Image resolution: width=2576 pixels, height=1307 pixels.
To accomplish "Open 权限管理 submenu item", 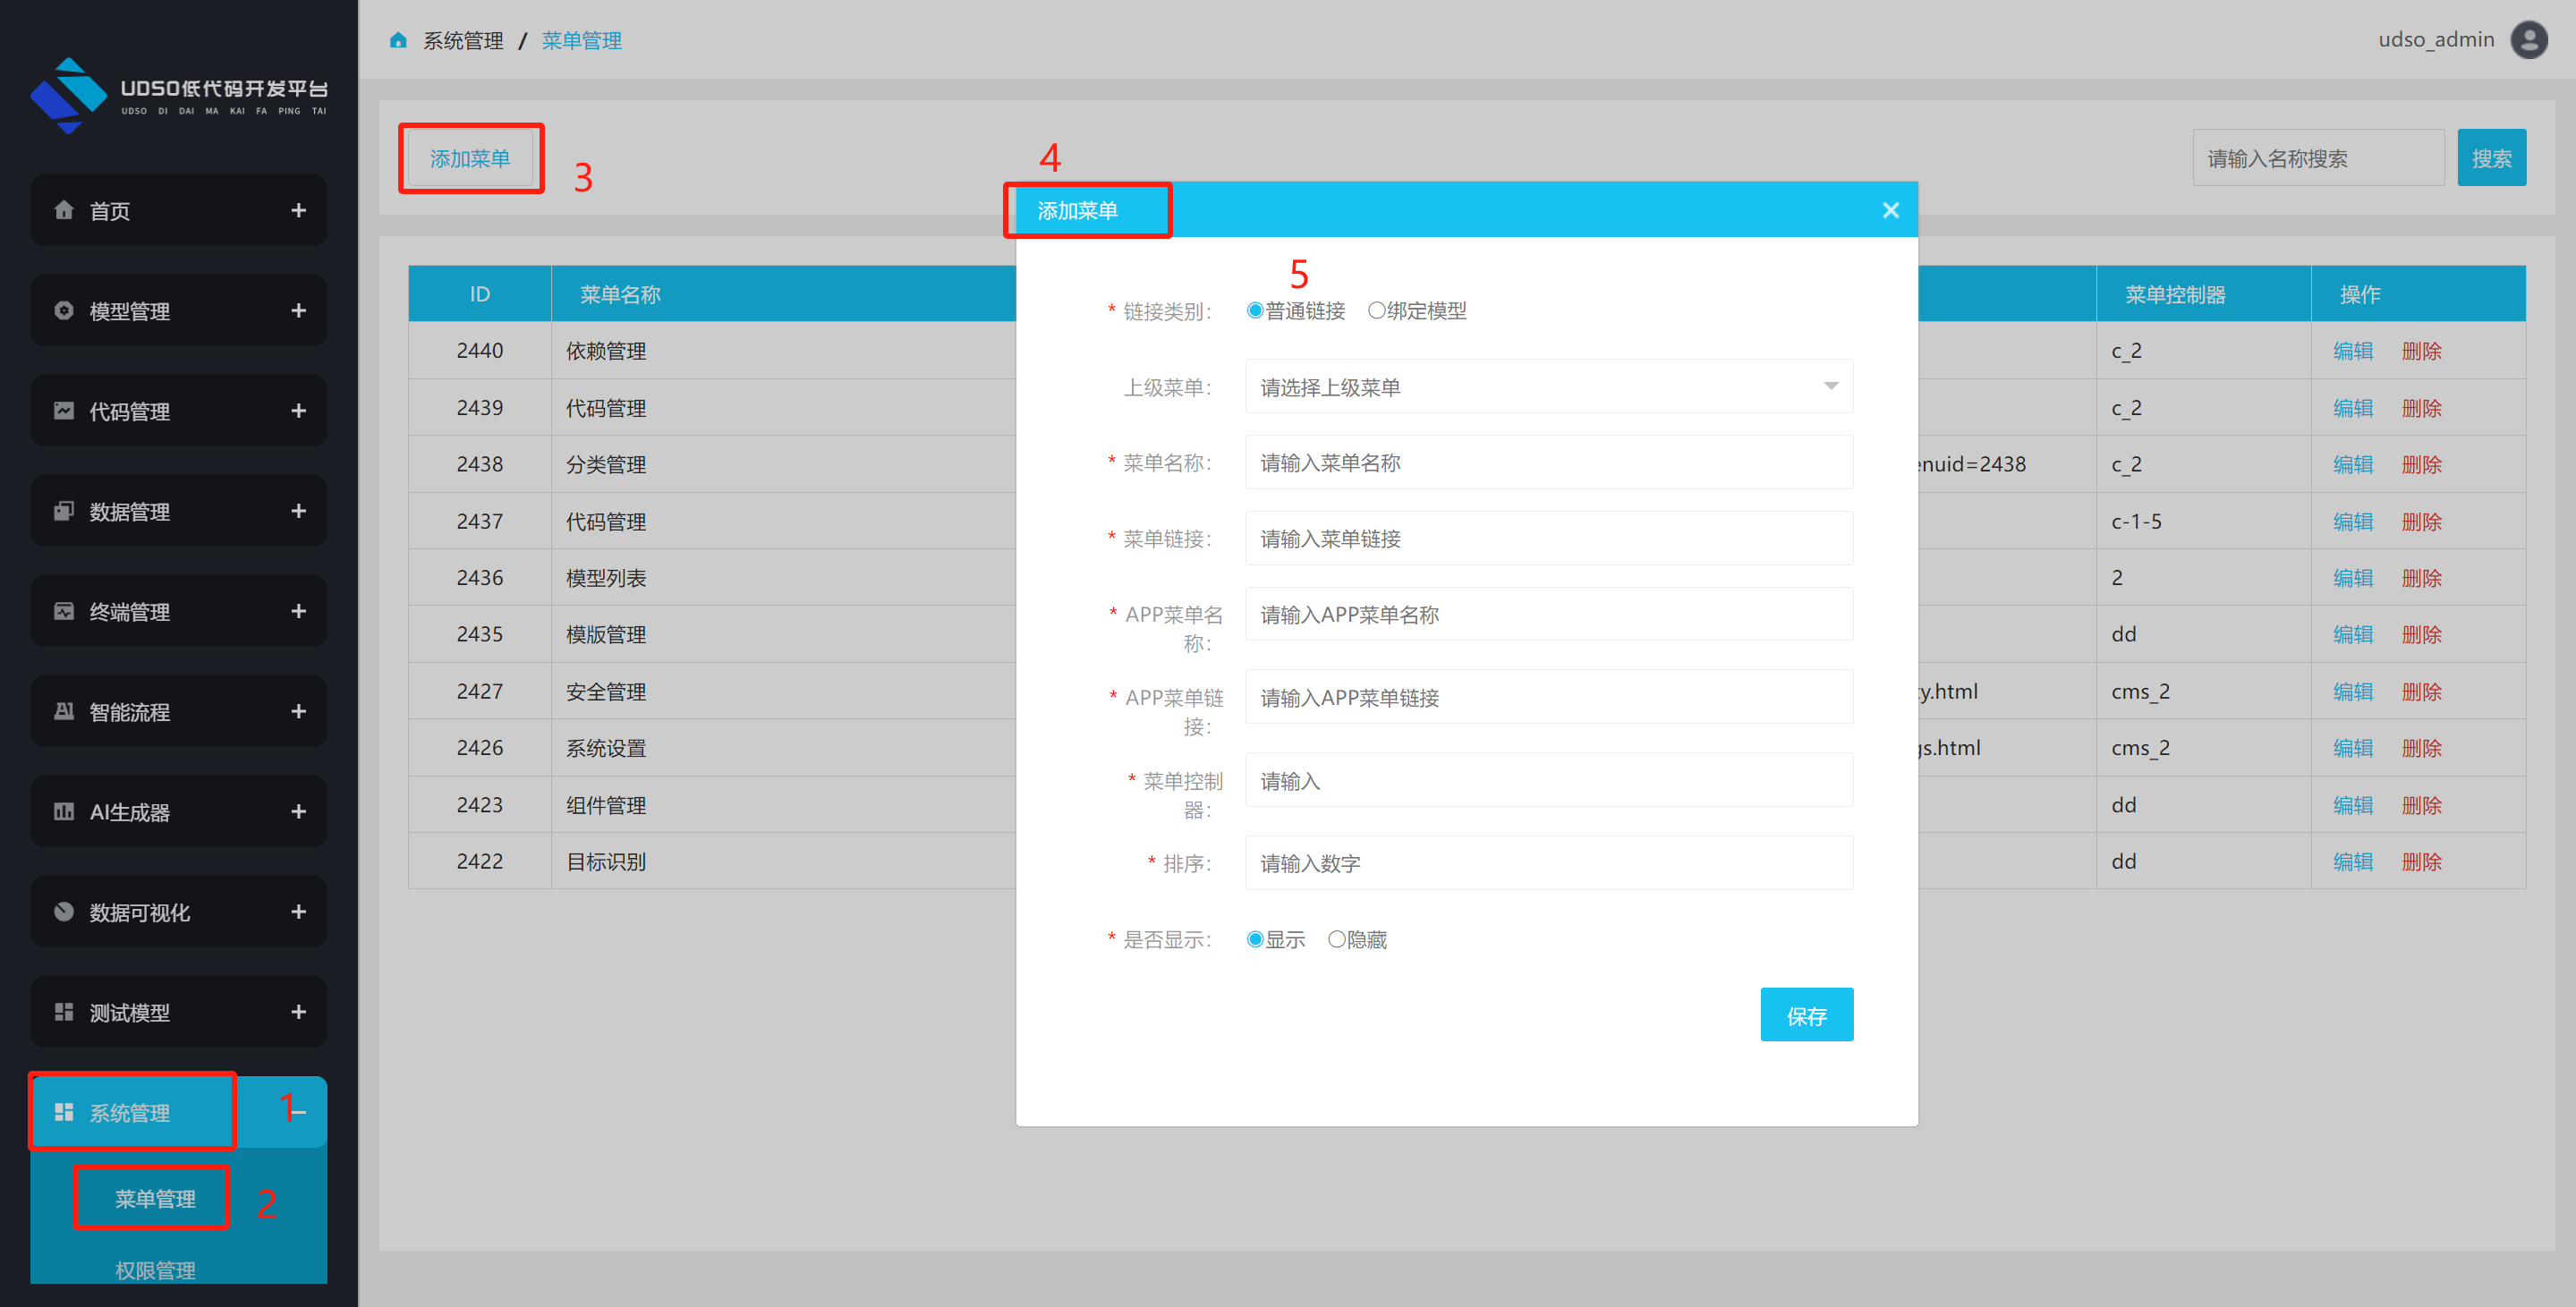I will tap(155, 1270).
